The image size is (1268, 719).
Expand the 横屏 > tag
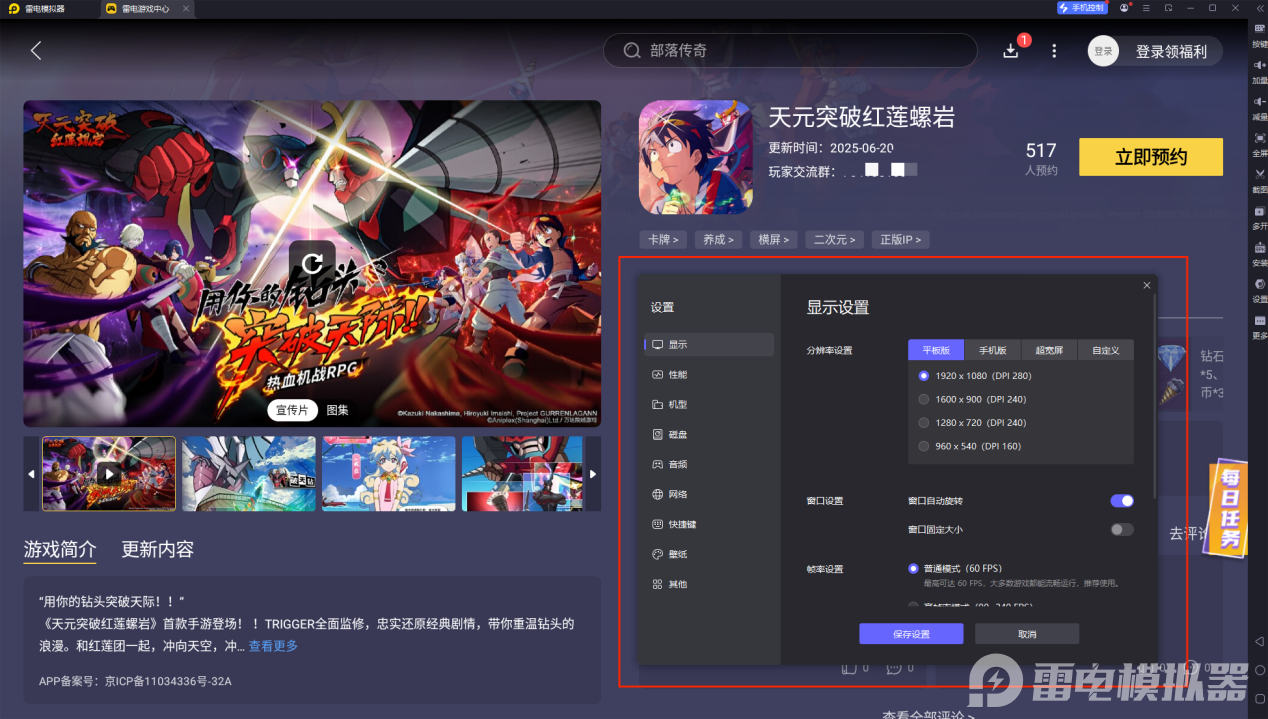[774, 240]
